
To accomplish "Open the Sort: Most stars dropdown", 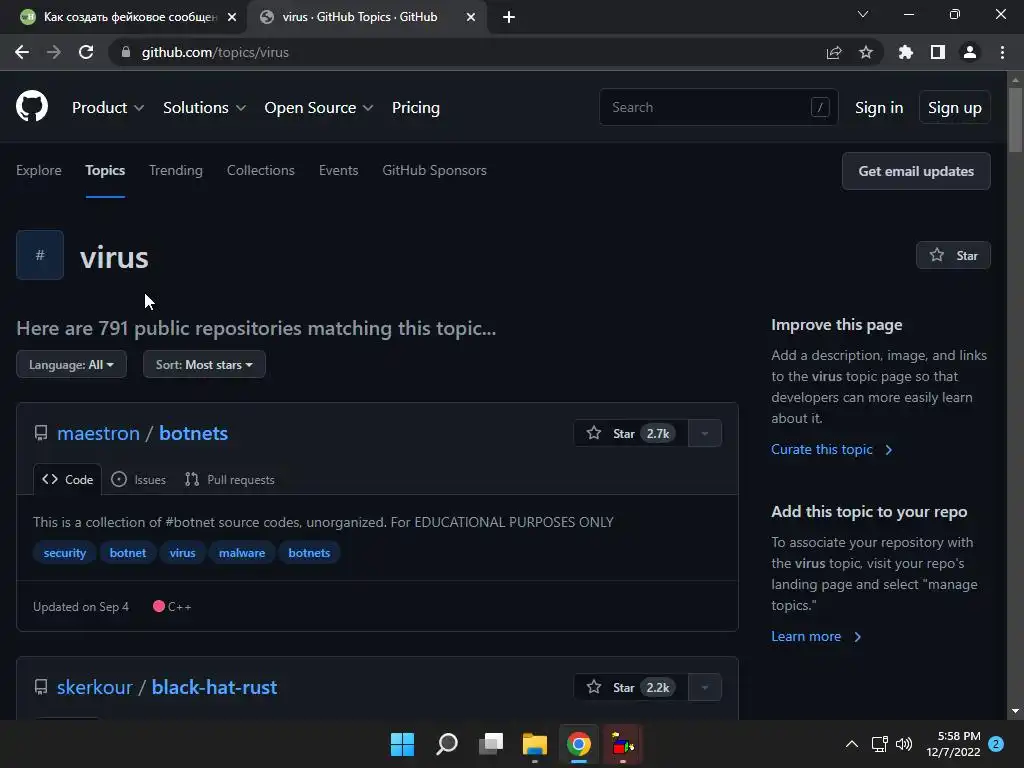I will click(204, 364).
